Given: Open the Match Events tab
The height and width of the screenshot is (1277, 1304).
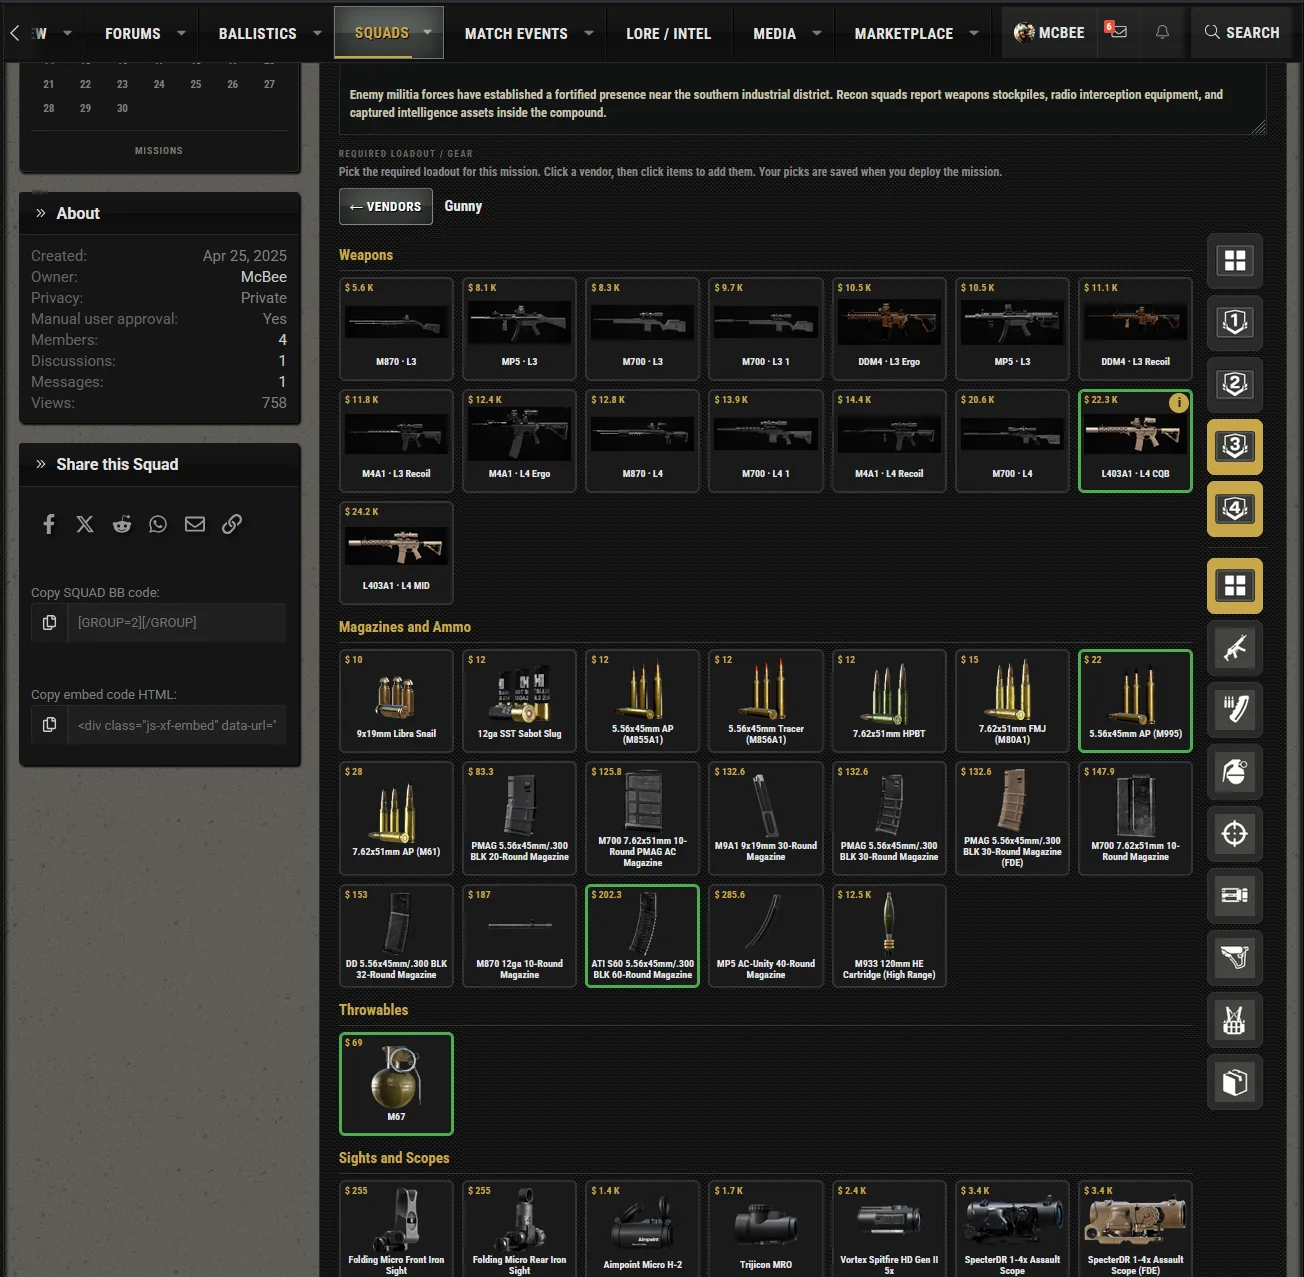Looking at the screenshot, I should (516, 33).
